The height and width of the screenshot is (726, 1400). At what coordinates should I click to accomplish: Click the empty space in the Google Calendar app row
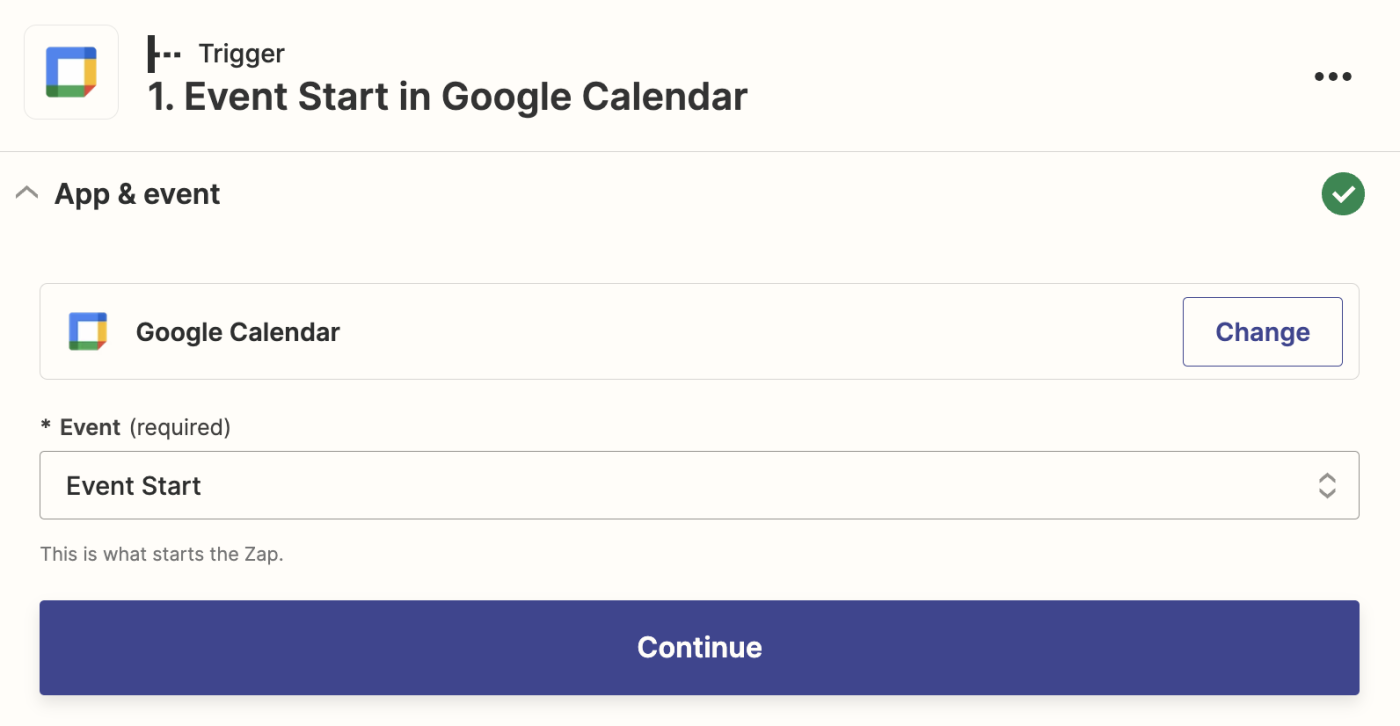click(760, 332)
